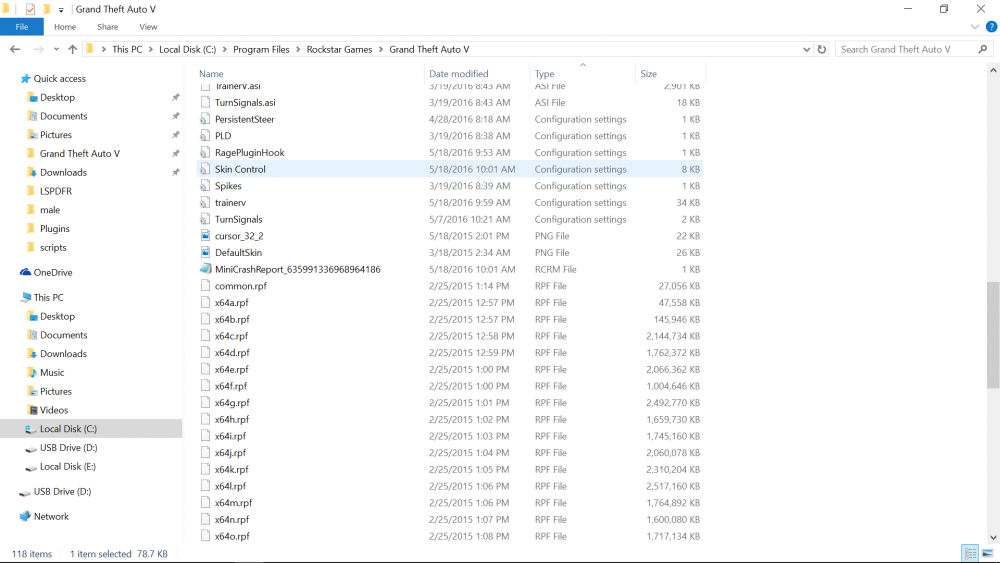Select the RagePluginHook configuration file icon
The height and width of the screenshot is (563, 1000).
[205, 152]
